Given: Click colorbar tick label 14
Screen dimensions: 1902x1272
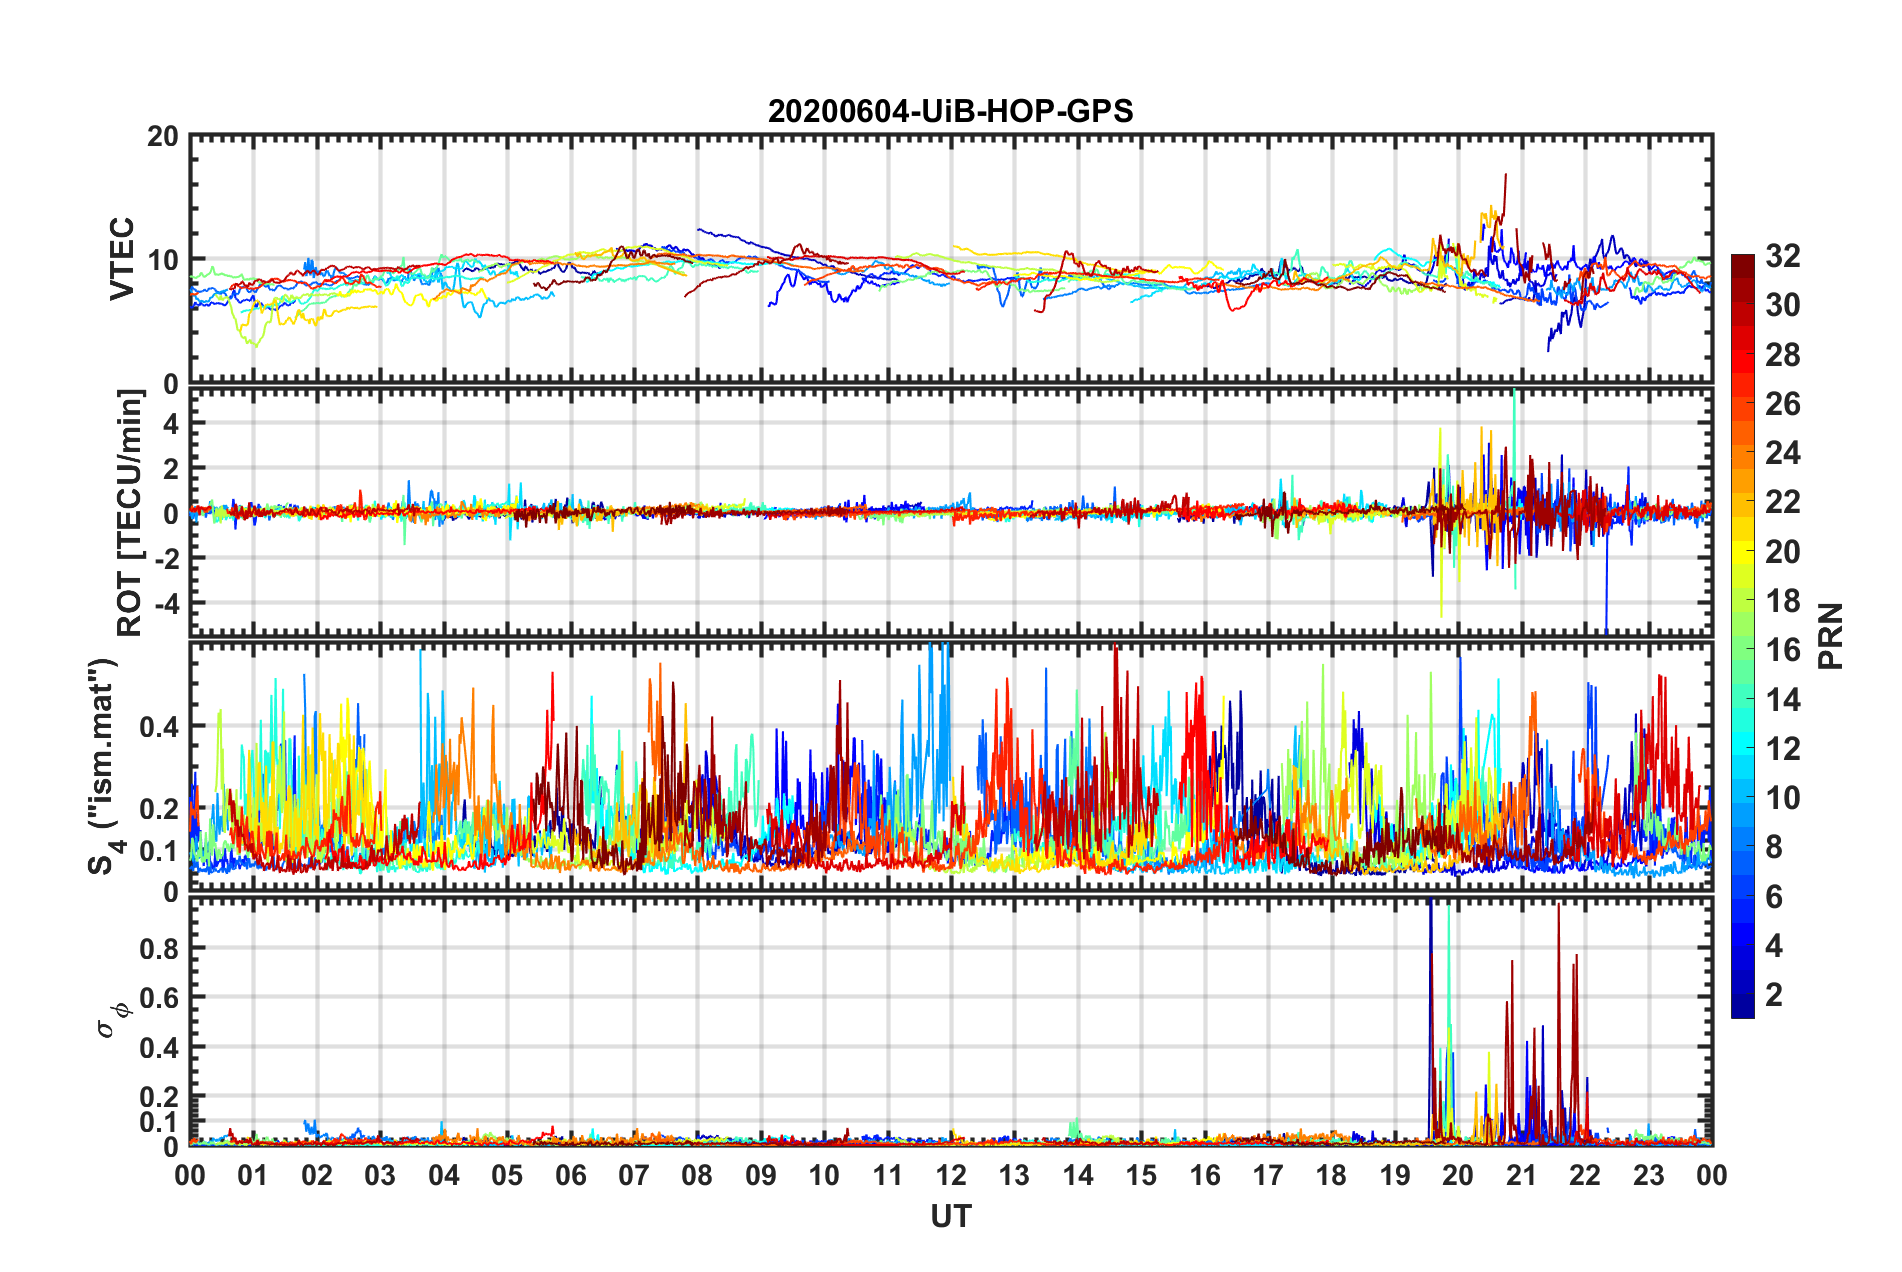Looking at the screenshot, I should (1782, 699).
